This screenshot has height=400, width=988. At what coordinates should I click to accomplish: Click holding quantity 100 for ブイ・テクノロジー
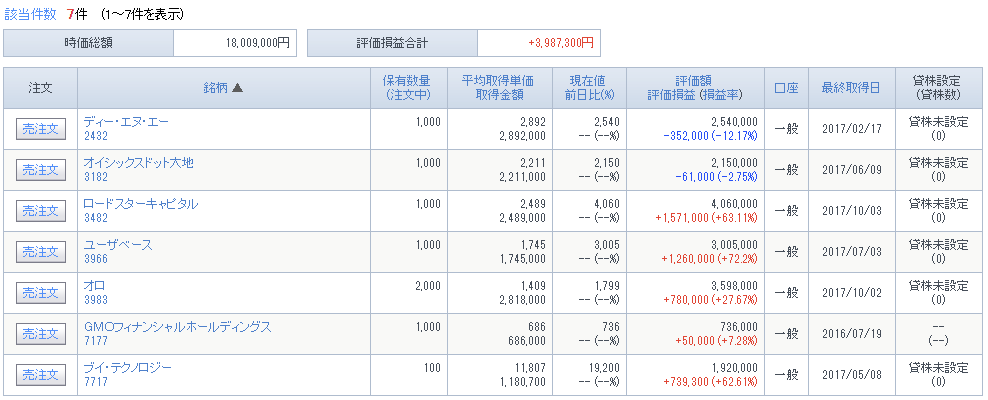point(432,367)
